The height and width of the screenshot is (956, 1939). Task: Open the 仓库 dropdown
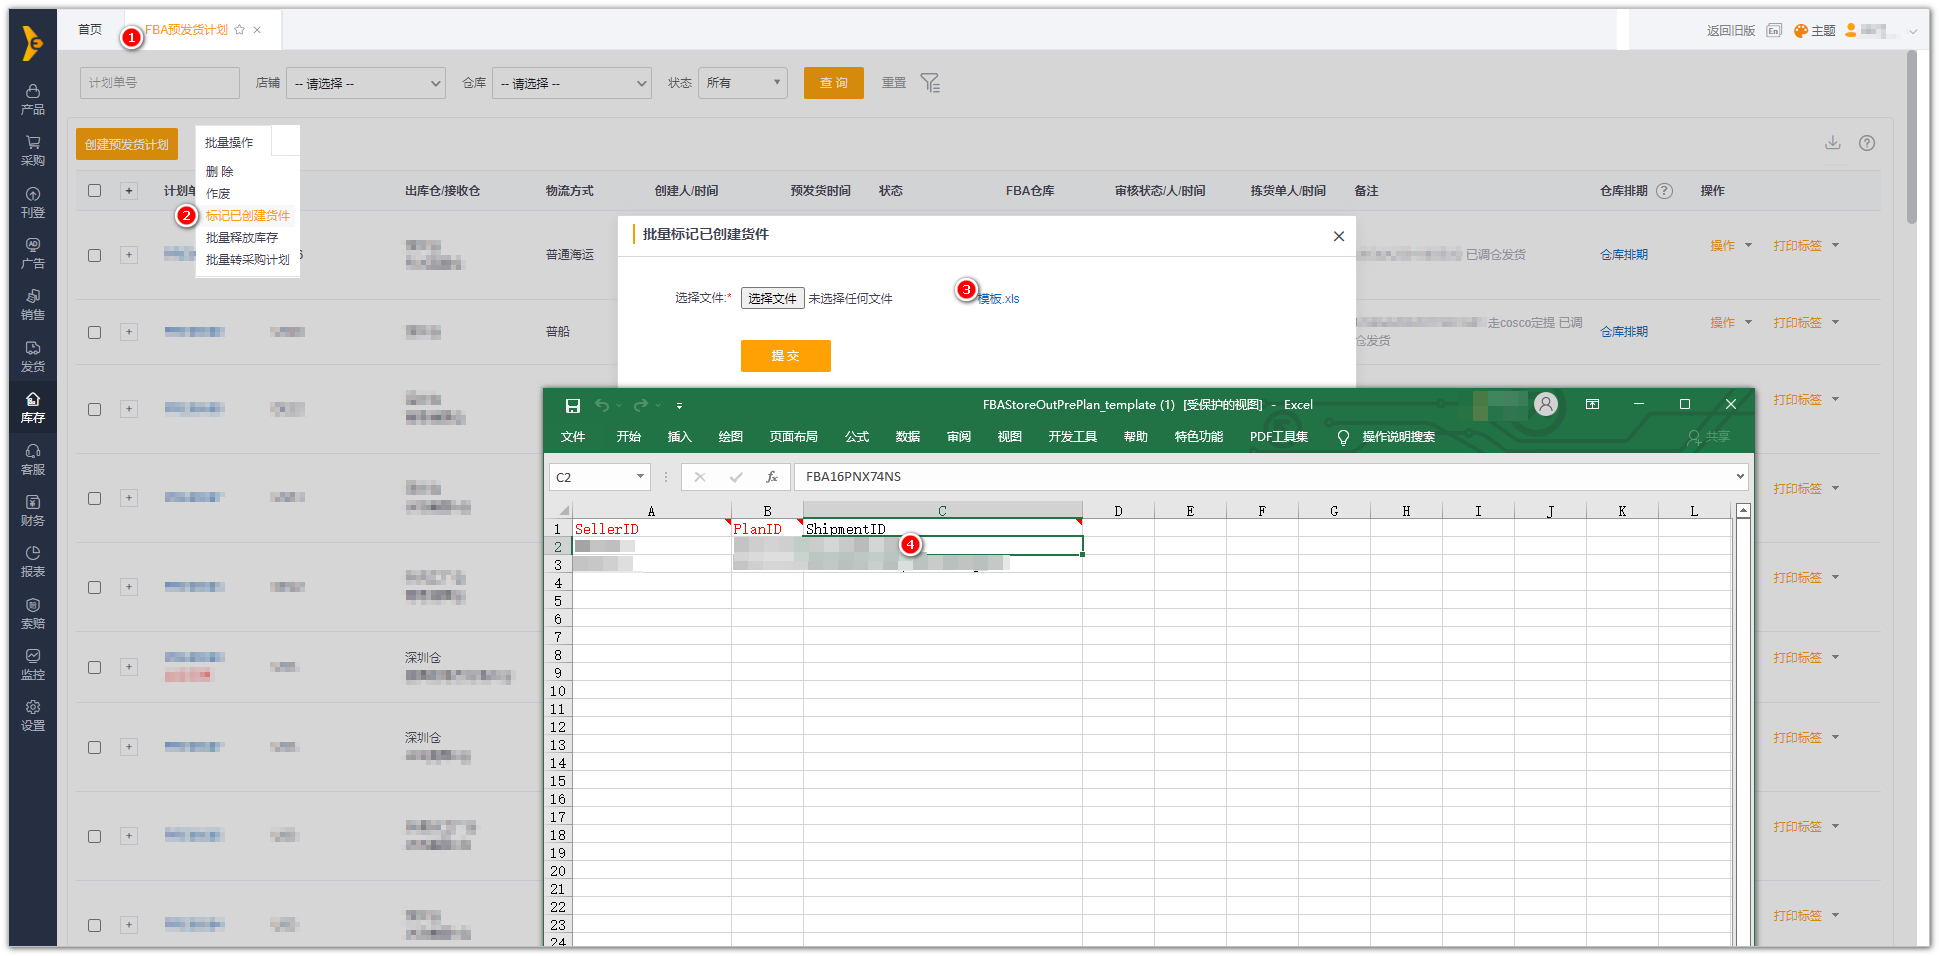tap(572, 83)
